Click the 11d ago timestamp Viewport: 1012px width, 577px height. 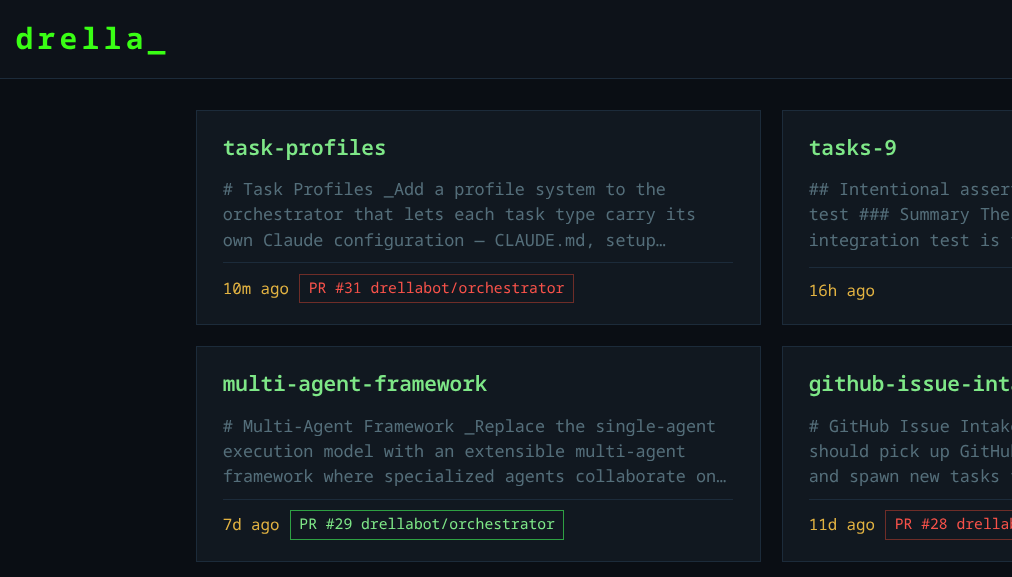(841, 525)
